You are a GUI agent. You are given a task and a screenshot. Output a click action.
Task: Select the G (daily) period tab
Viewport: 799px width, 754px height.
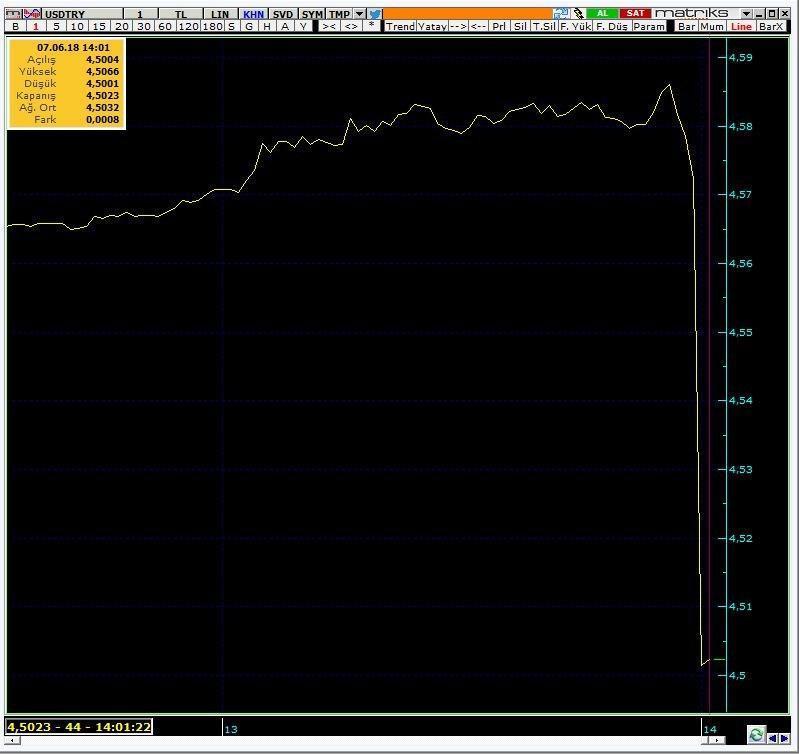click(x=249, y=26)
